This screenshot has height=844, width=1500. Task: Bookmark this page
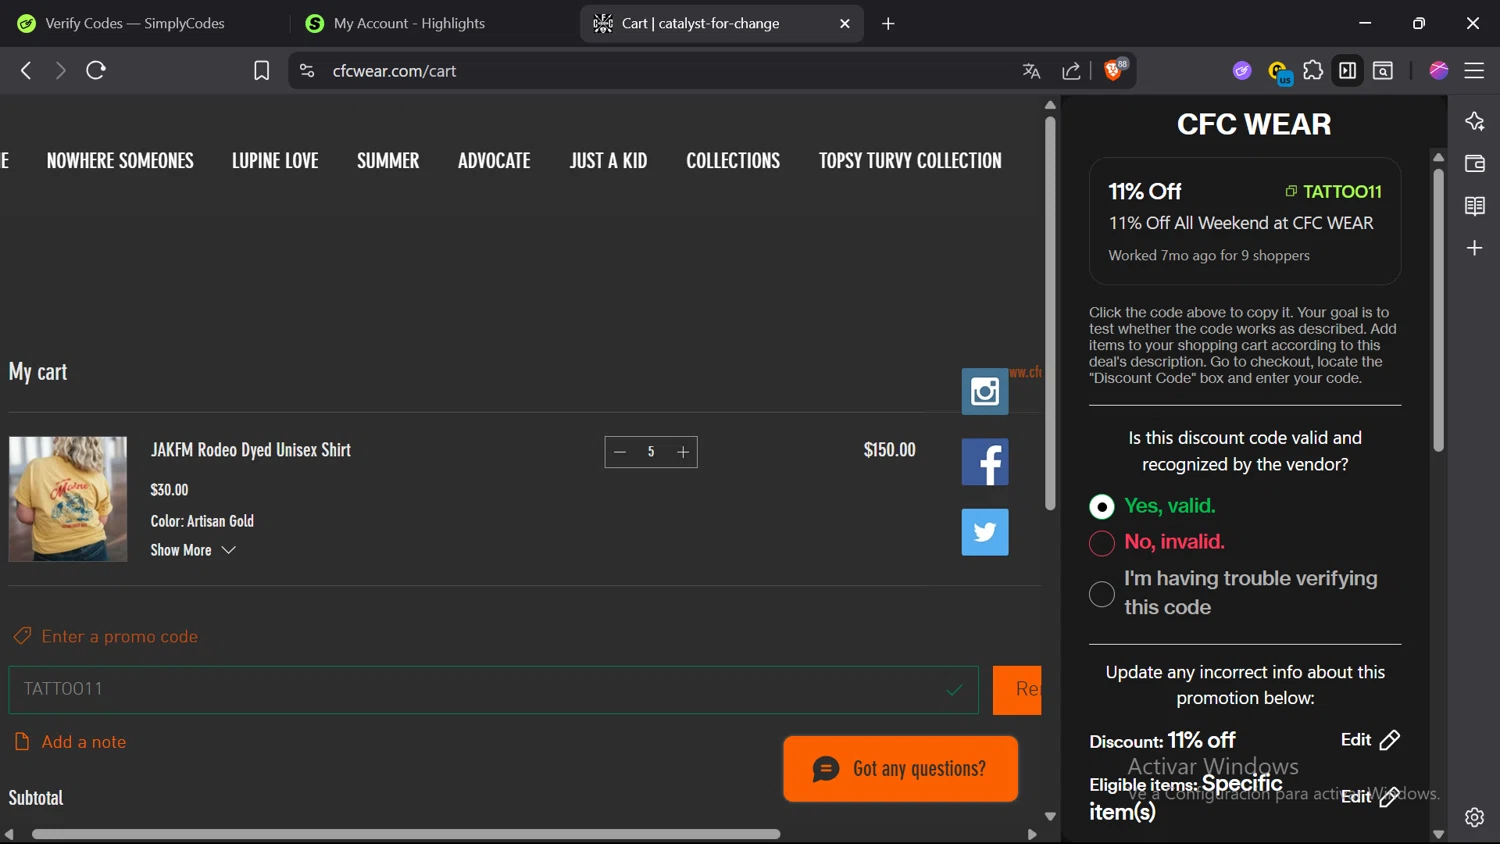[x=261, y=71]
